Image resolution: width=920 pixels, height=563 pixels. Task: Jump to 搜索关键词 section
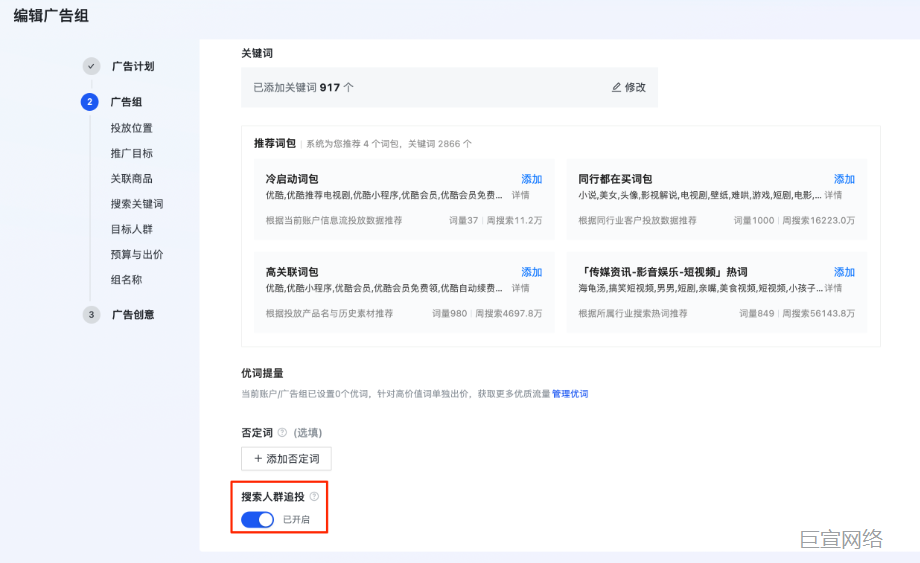pos(137,204)
